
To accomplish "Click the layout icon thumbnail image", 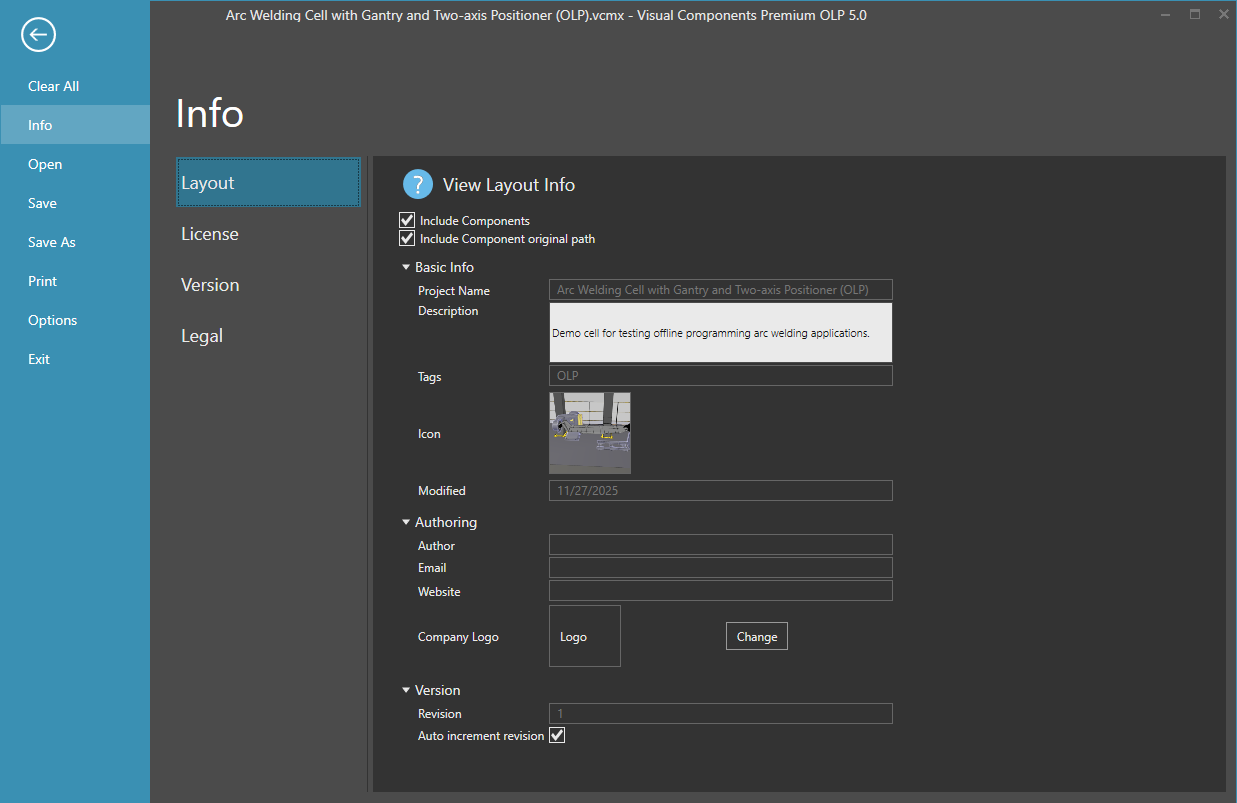I will coord(589,433).
